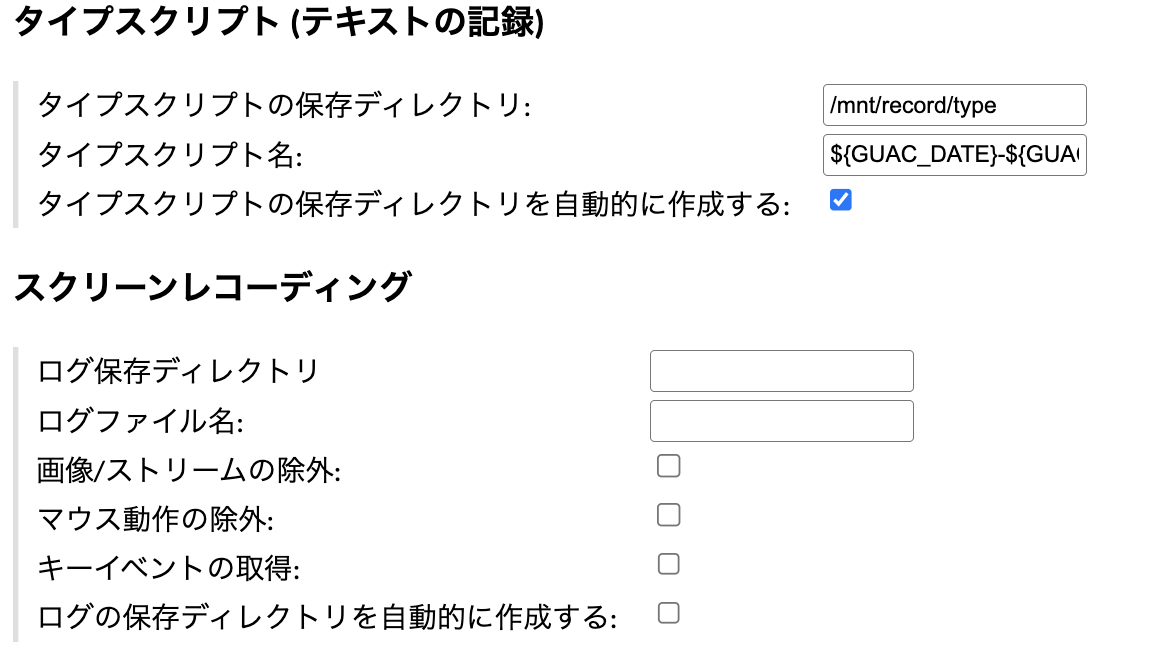The height and width of the screenshot is (660, 1160).
Task: Click the タイプスクリプトの保存ディレクトリ label text
Action: click(x=283, y=106)
